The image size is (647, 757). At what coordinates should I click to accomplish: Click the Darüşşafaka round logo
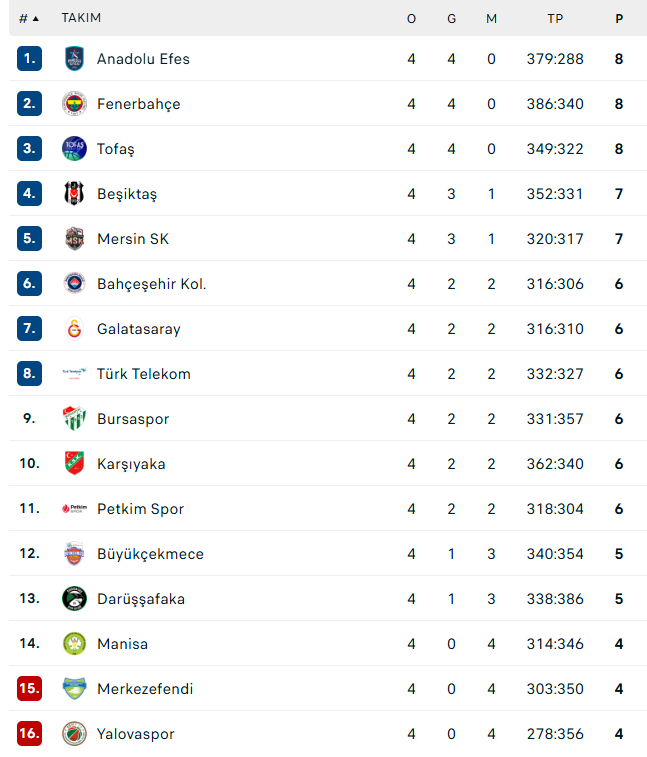[74, 599]
